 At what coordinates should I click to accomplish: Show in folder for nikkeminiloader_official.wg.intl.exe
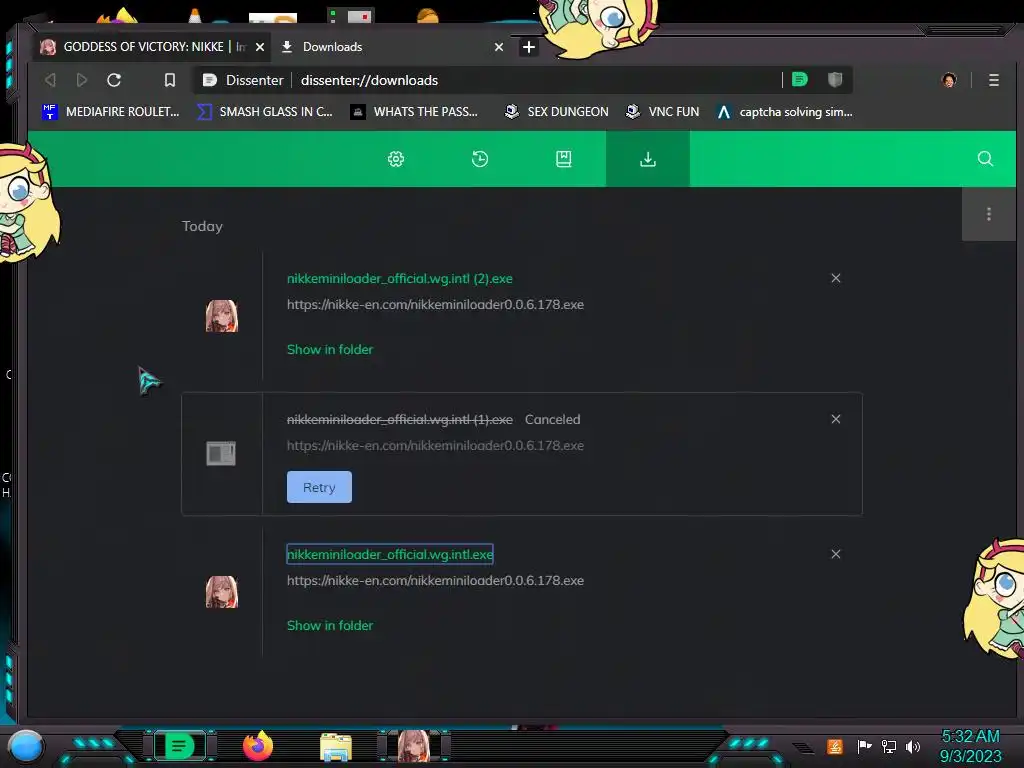coord(330,626)
